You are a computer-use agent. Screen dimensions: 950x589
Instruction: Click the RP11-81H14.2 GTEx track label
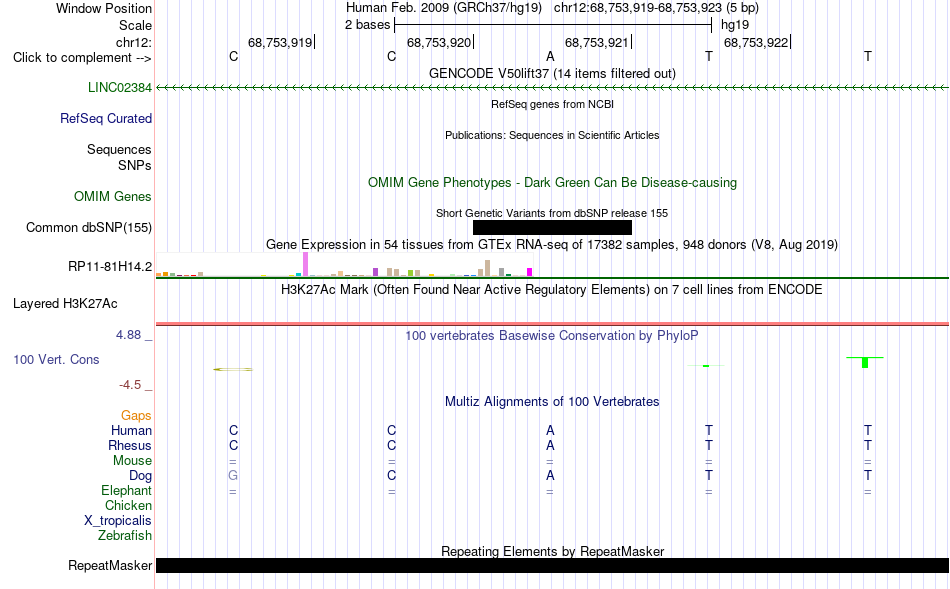[110, 266]
